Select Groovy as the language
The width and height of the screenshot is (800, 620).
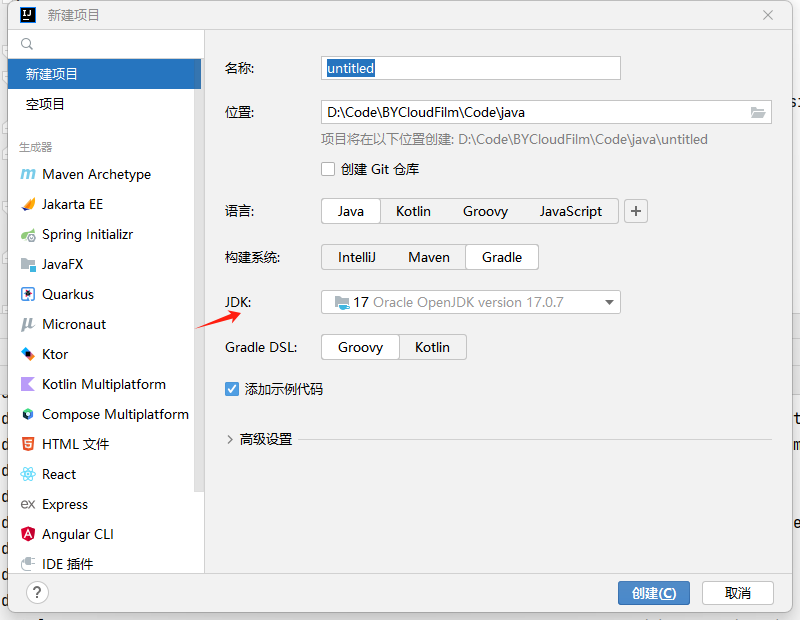click(485, 211)
